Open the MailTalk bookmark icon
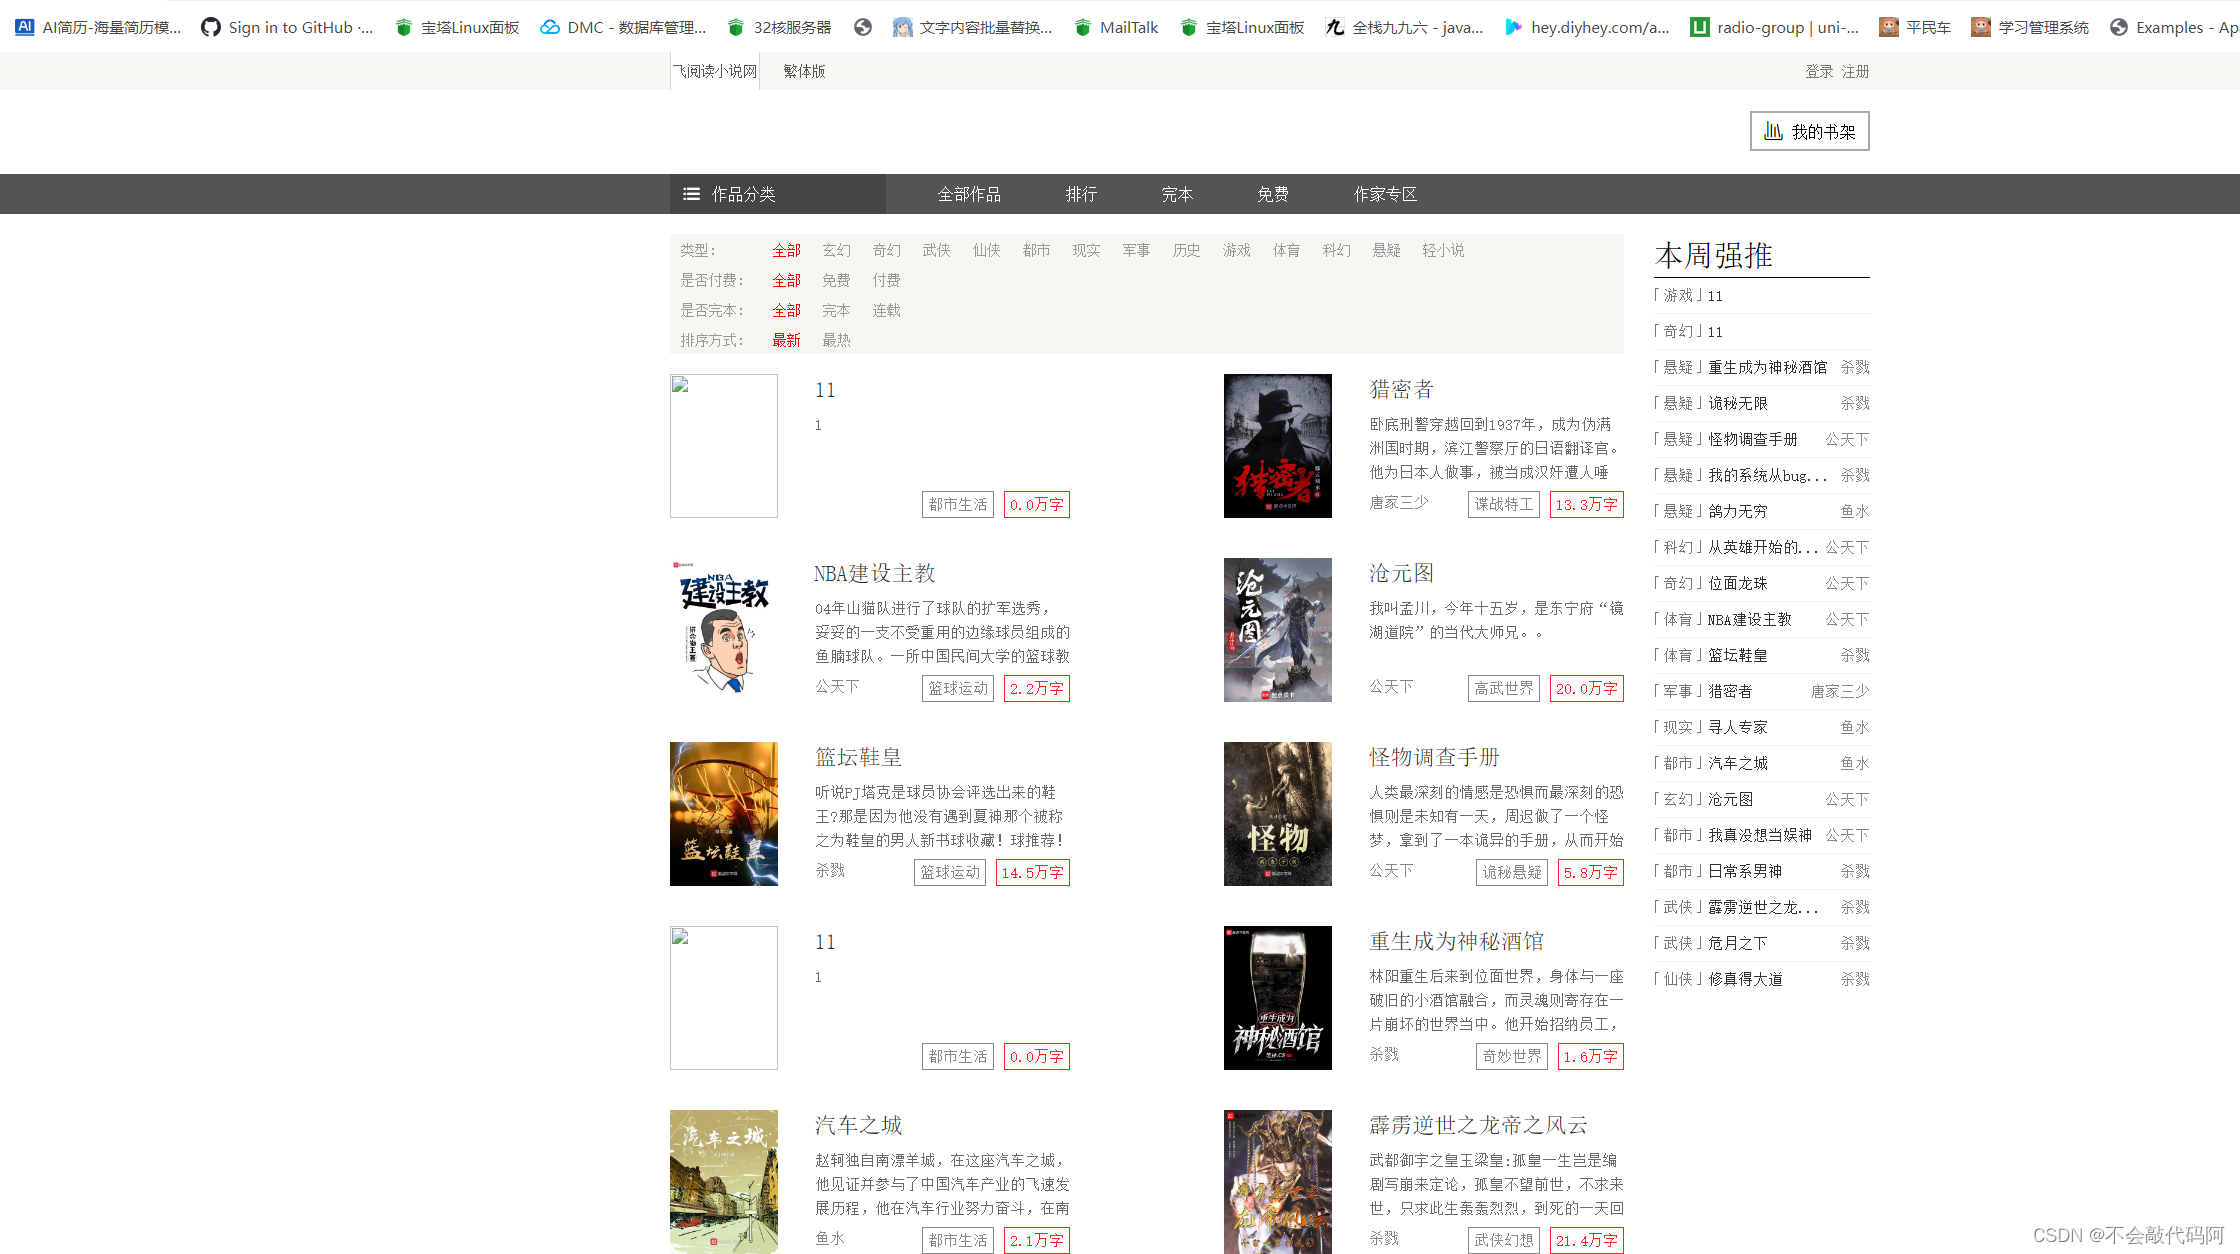 click(x=1083, y=27)
